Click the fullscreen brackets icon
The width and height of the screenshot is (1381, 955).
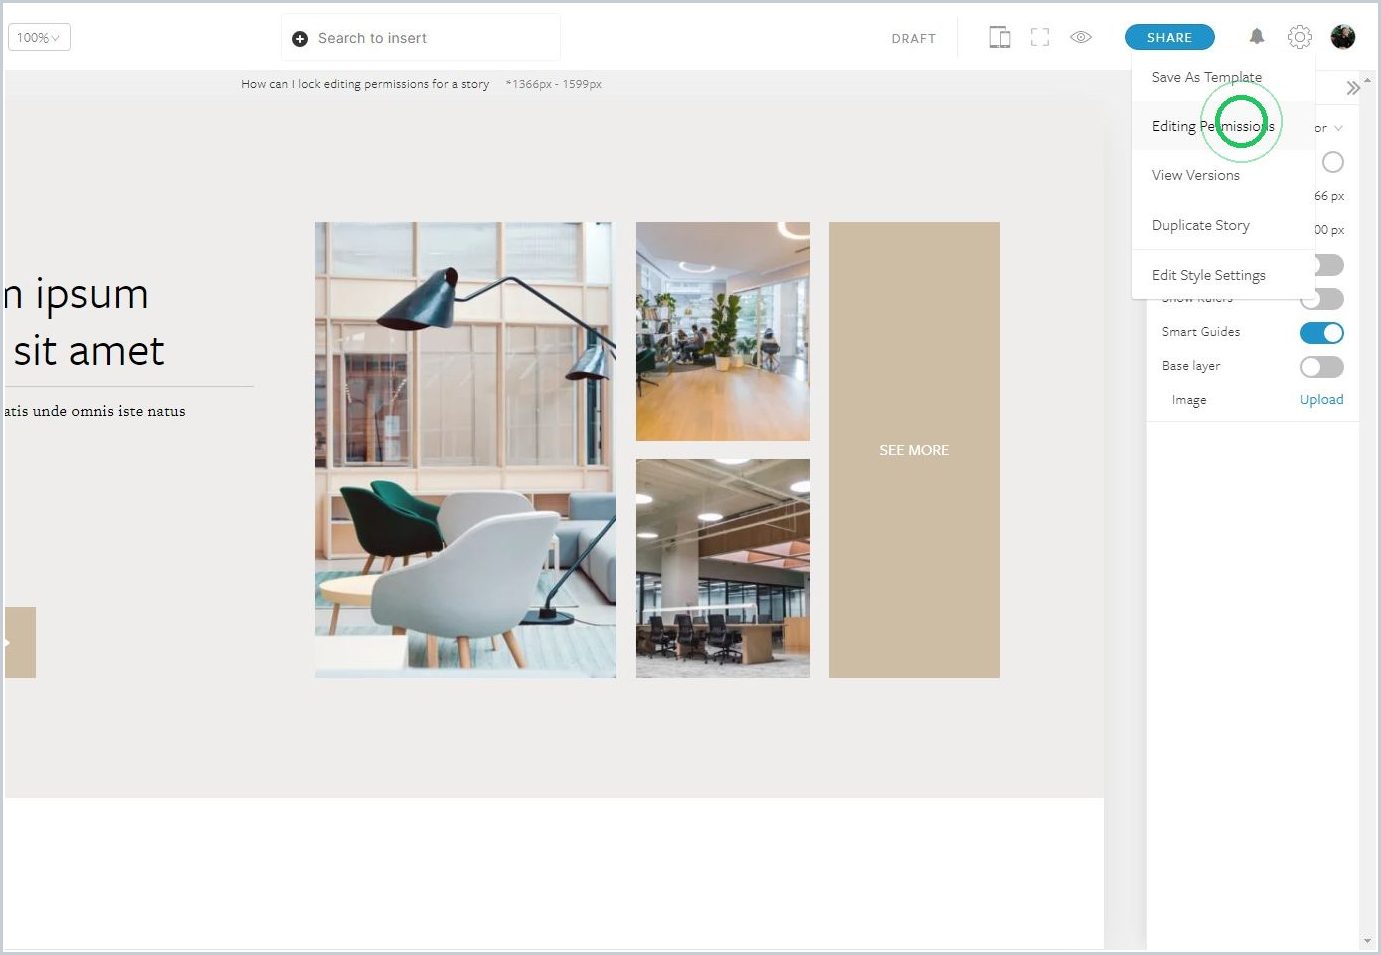(1040, 38)
